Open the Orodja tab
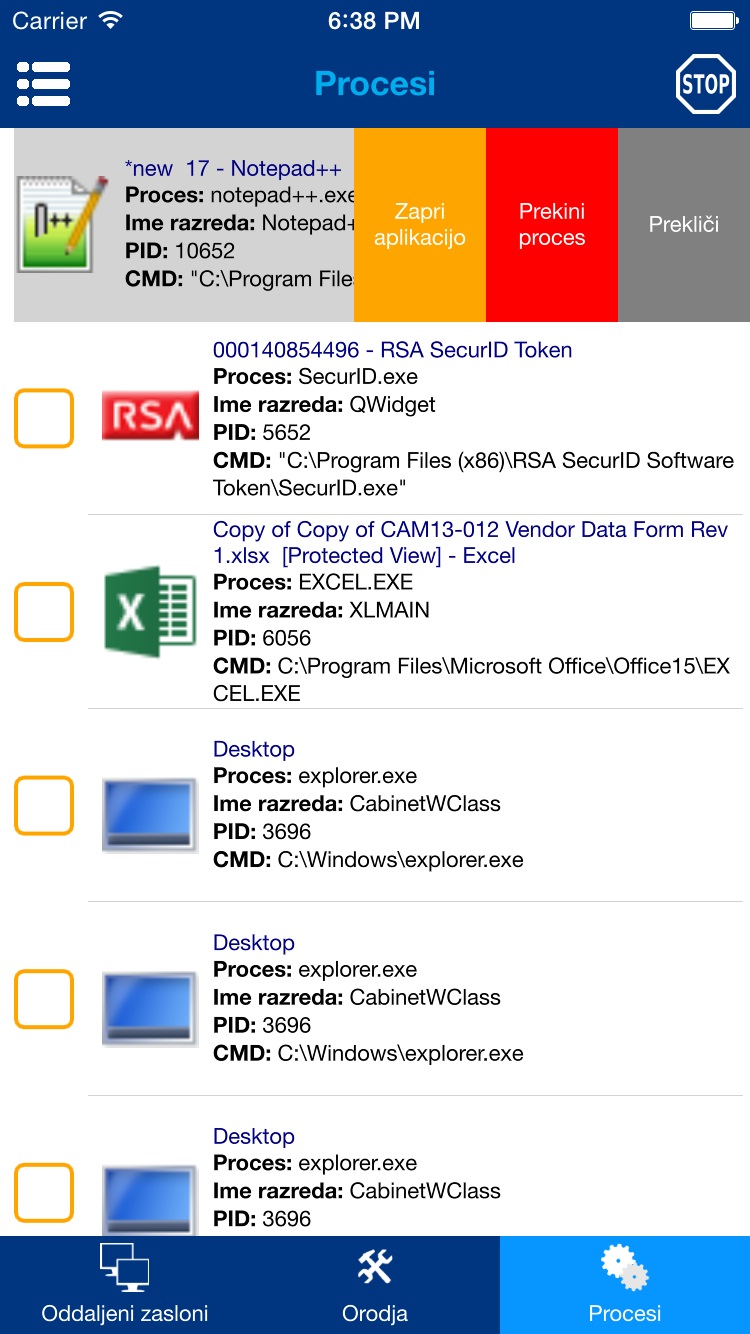 click(x=375, y=1285)
